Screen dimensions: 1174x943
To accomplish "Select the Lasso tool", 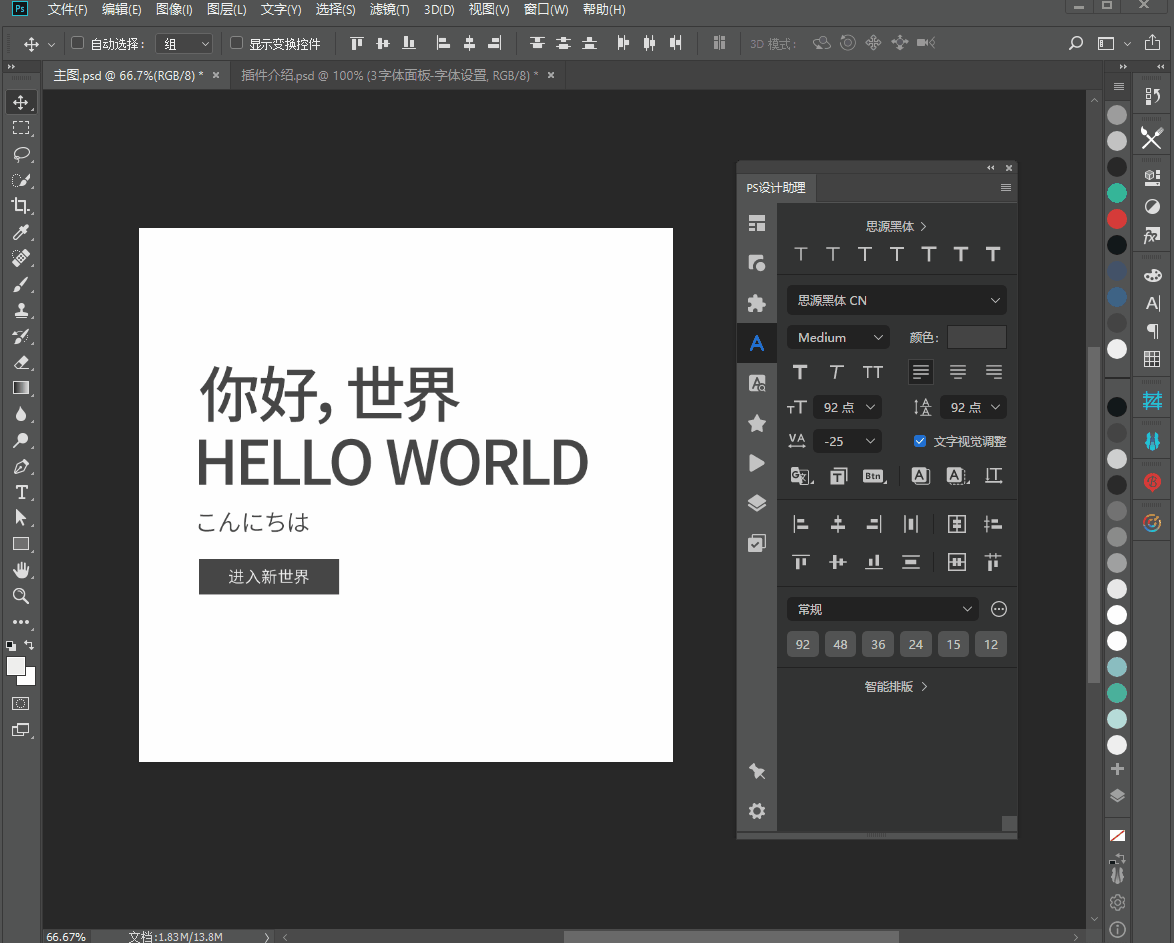I will (22, 153).
